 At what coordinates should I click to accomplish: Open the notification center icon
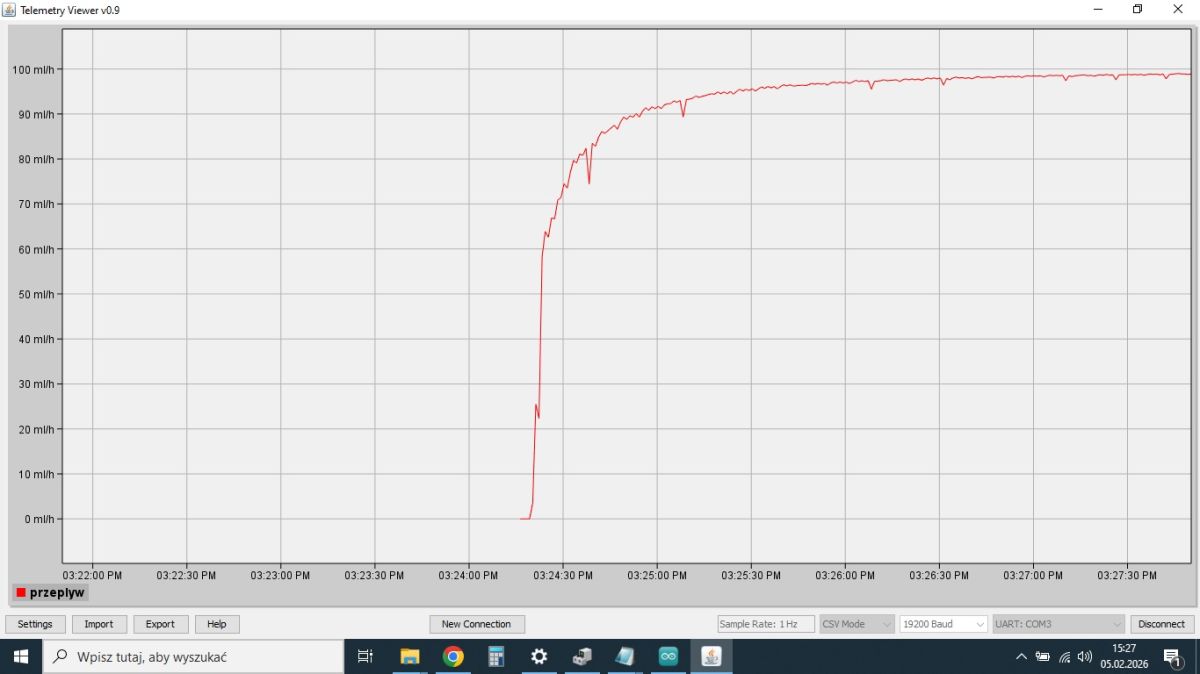coord(1173,657)
